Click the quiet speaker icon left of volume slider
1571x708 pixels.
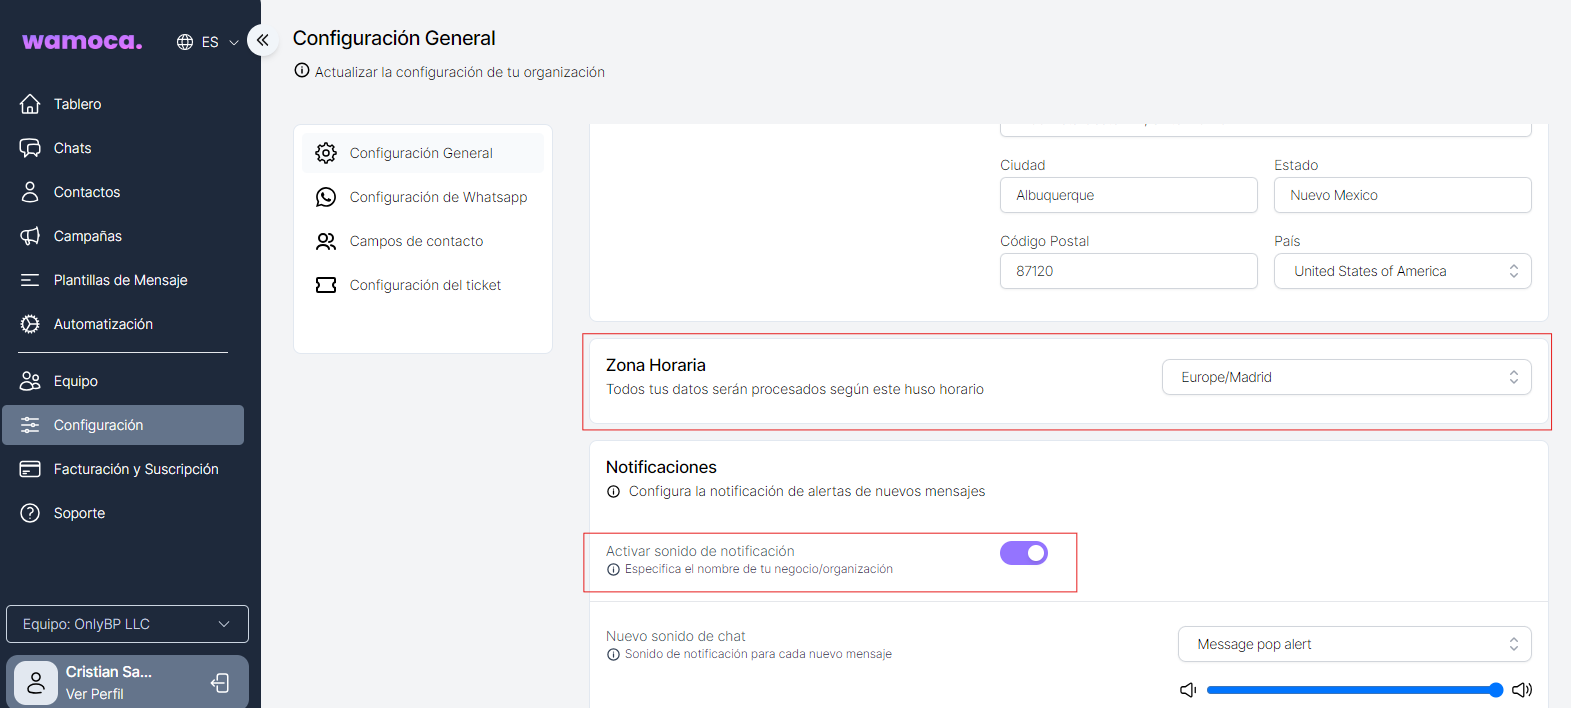coord(1188,690)
